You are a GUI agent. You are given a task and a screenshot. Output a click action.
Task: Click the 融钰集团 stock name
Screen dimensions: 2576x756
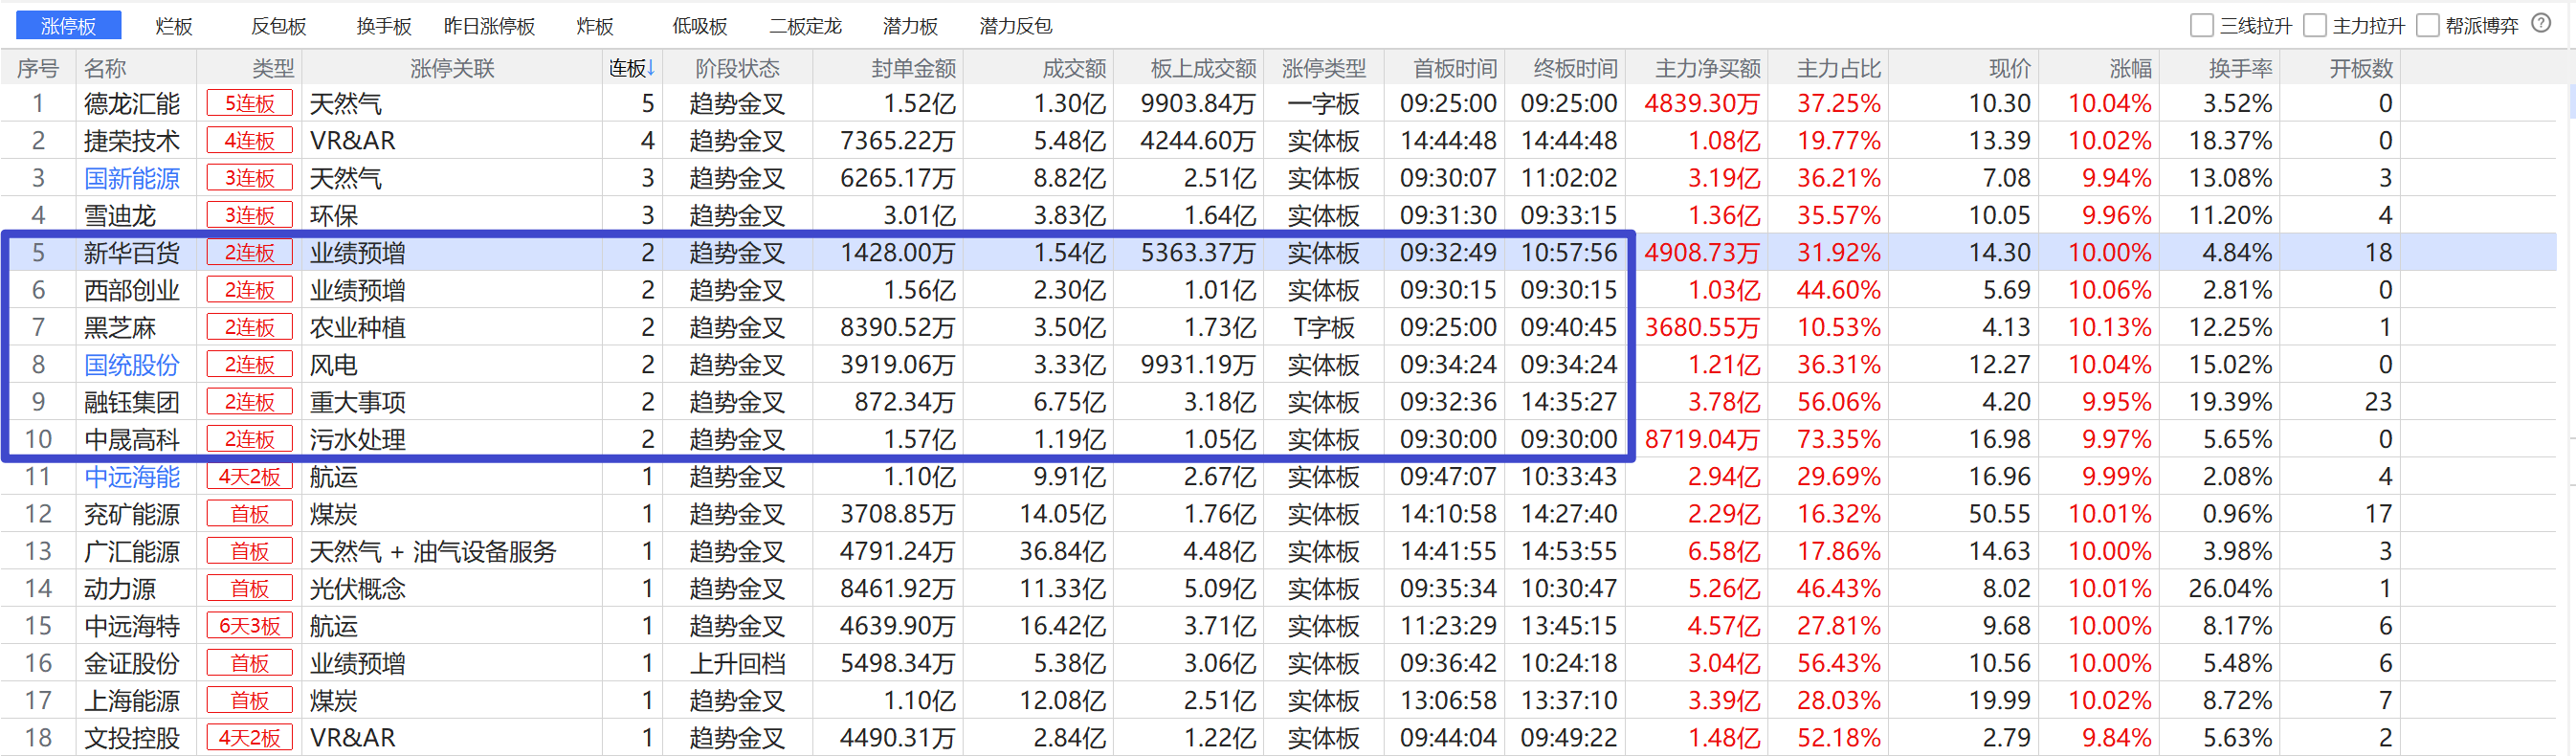[x=132, y=403]
